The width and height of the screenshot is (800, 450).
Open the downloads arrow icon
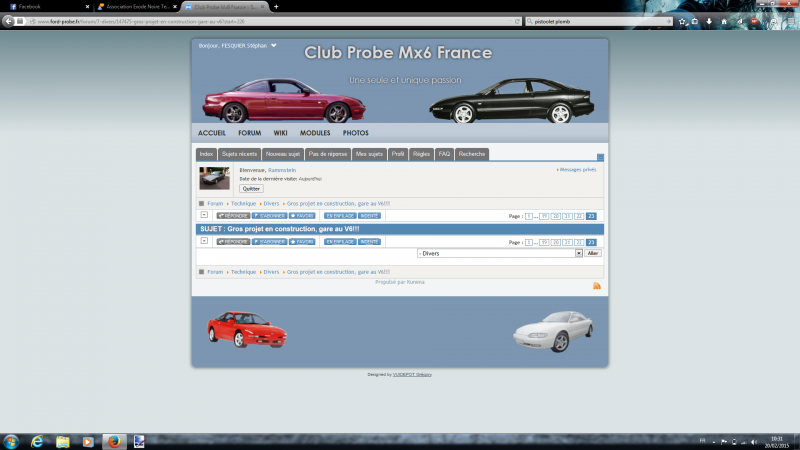tap(709, 21)
